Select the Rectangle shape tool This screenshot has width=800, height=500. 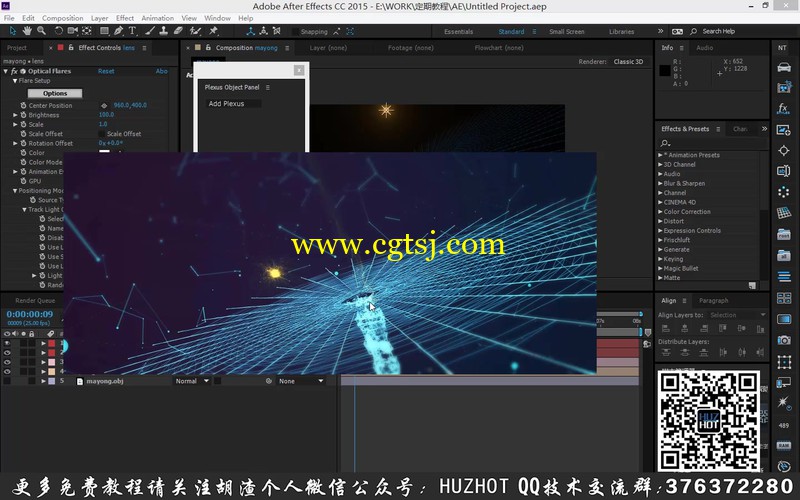click(105, 31)
